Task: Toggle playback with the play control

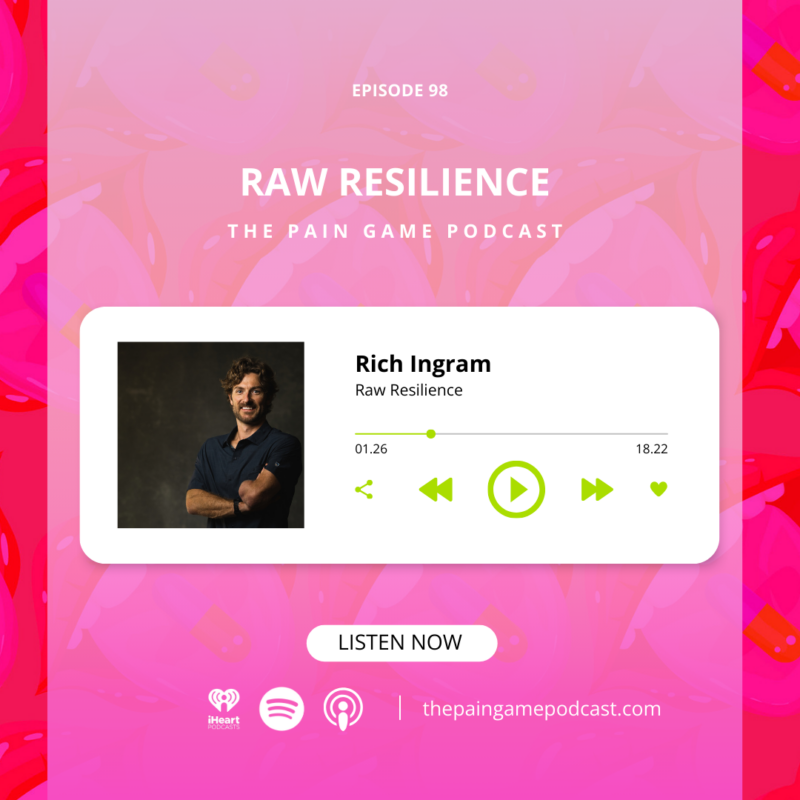Action: [516, 489]
